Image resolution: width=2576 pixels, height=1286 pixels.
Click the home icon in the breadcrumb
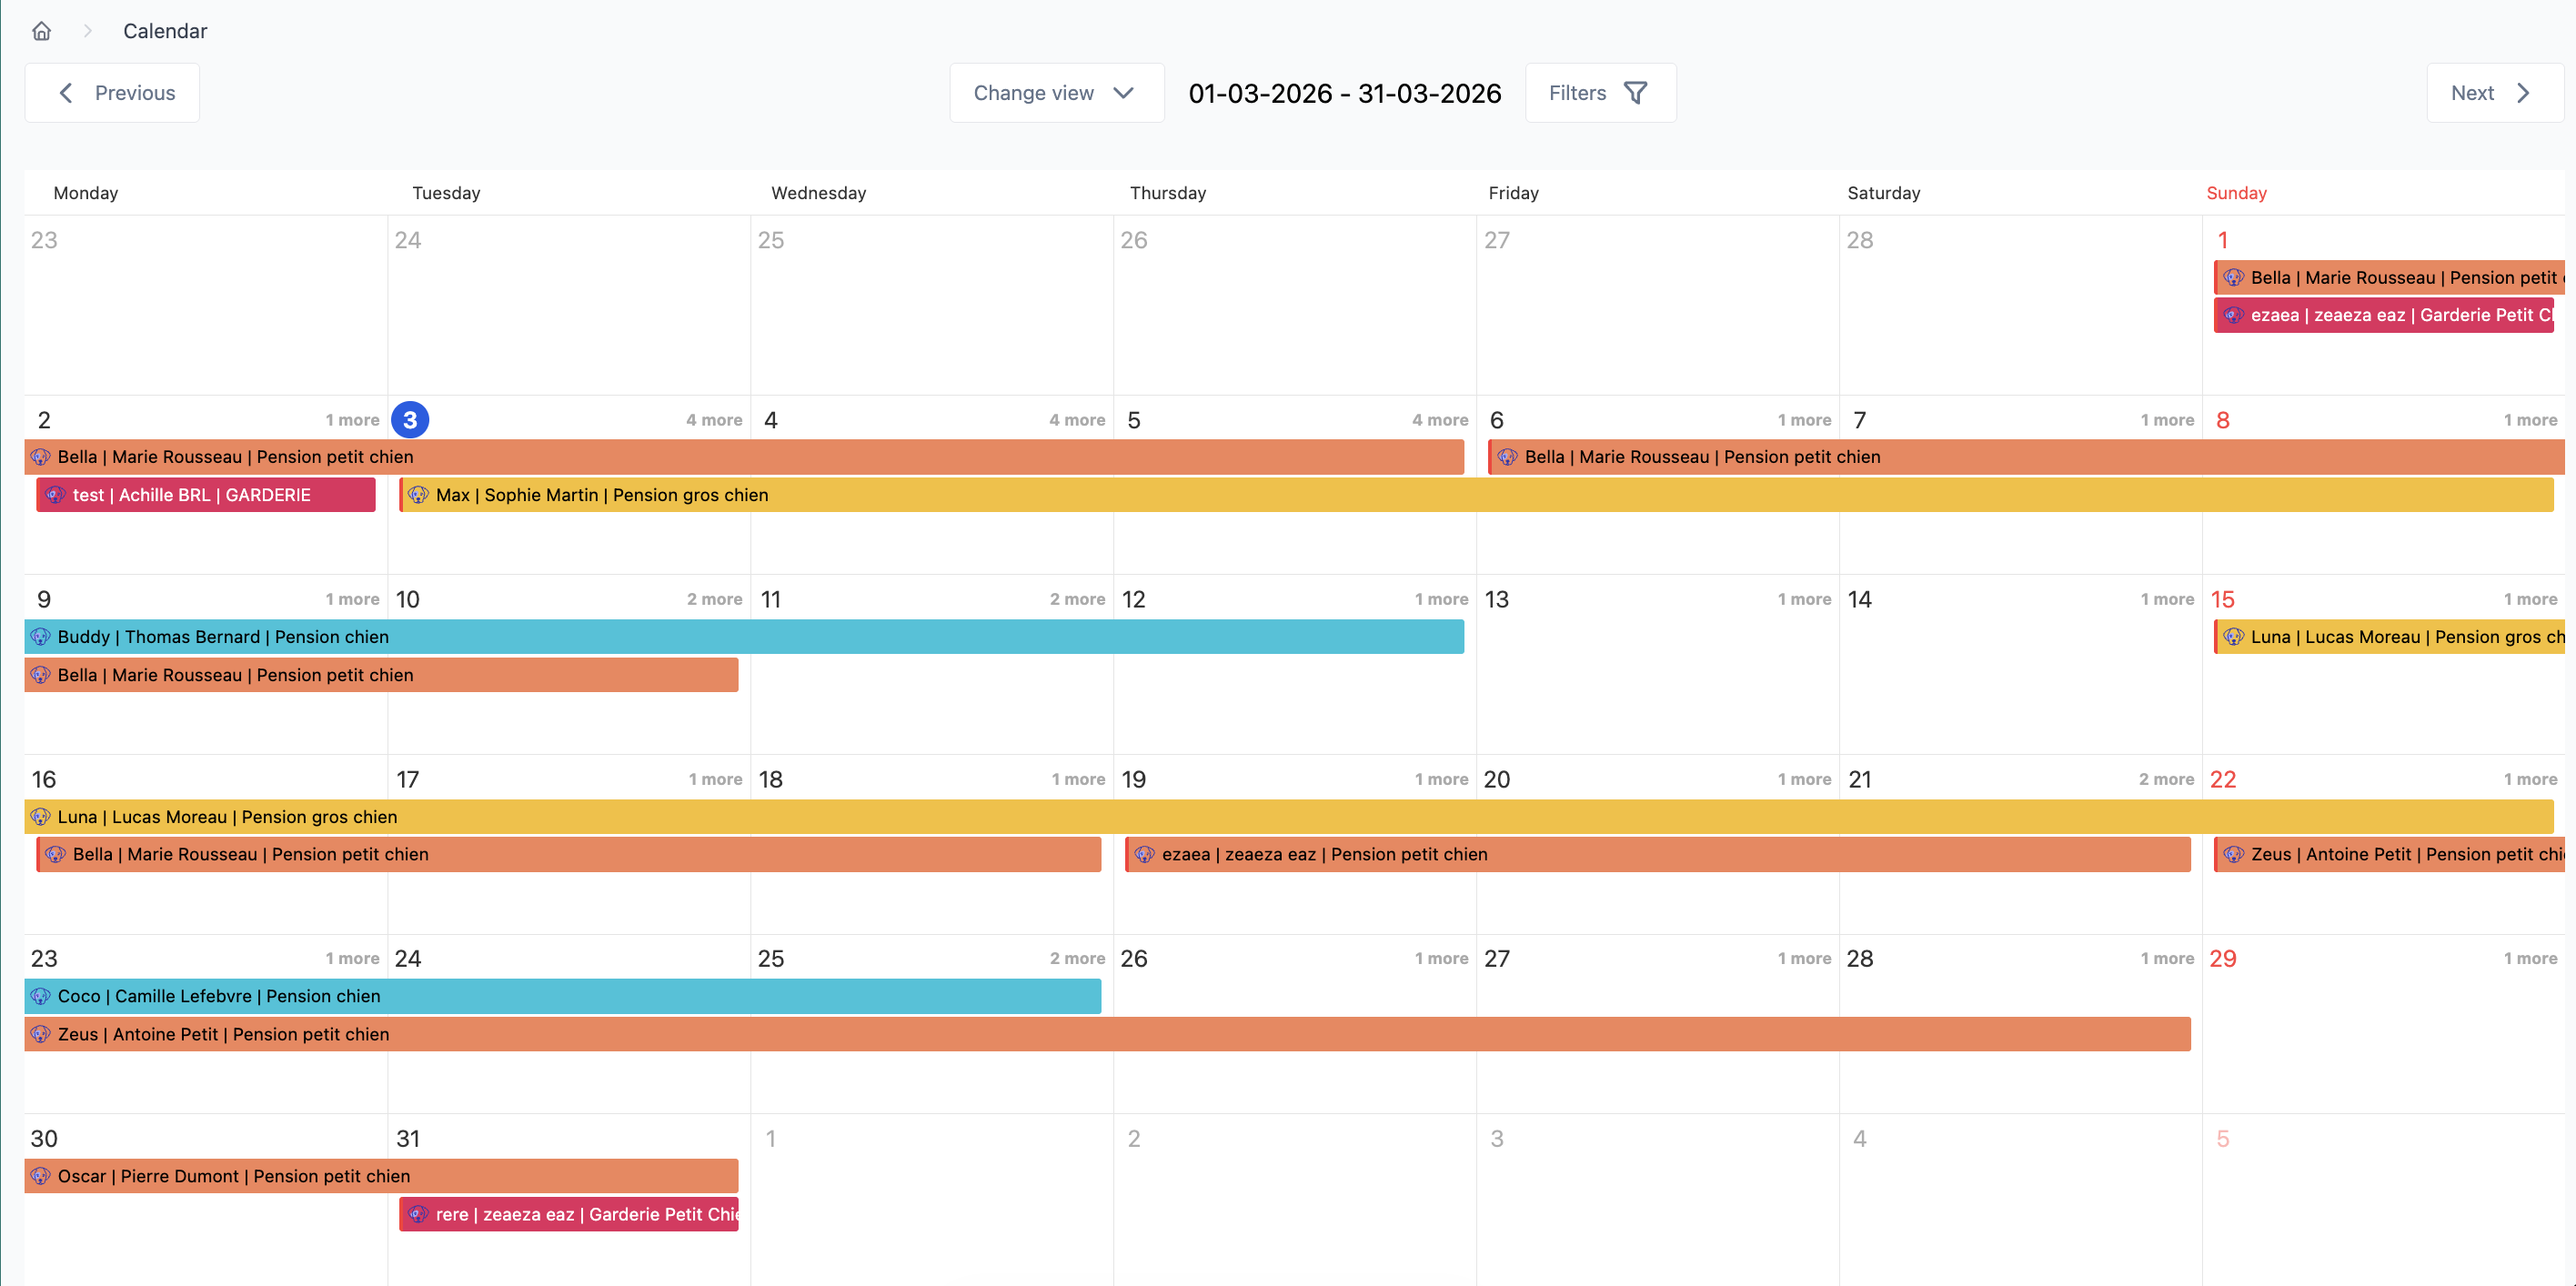(x=41, y=31)
